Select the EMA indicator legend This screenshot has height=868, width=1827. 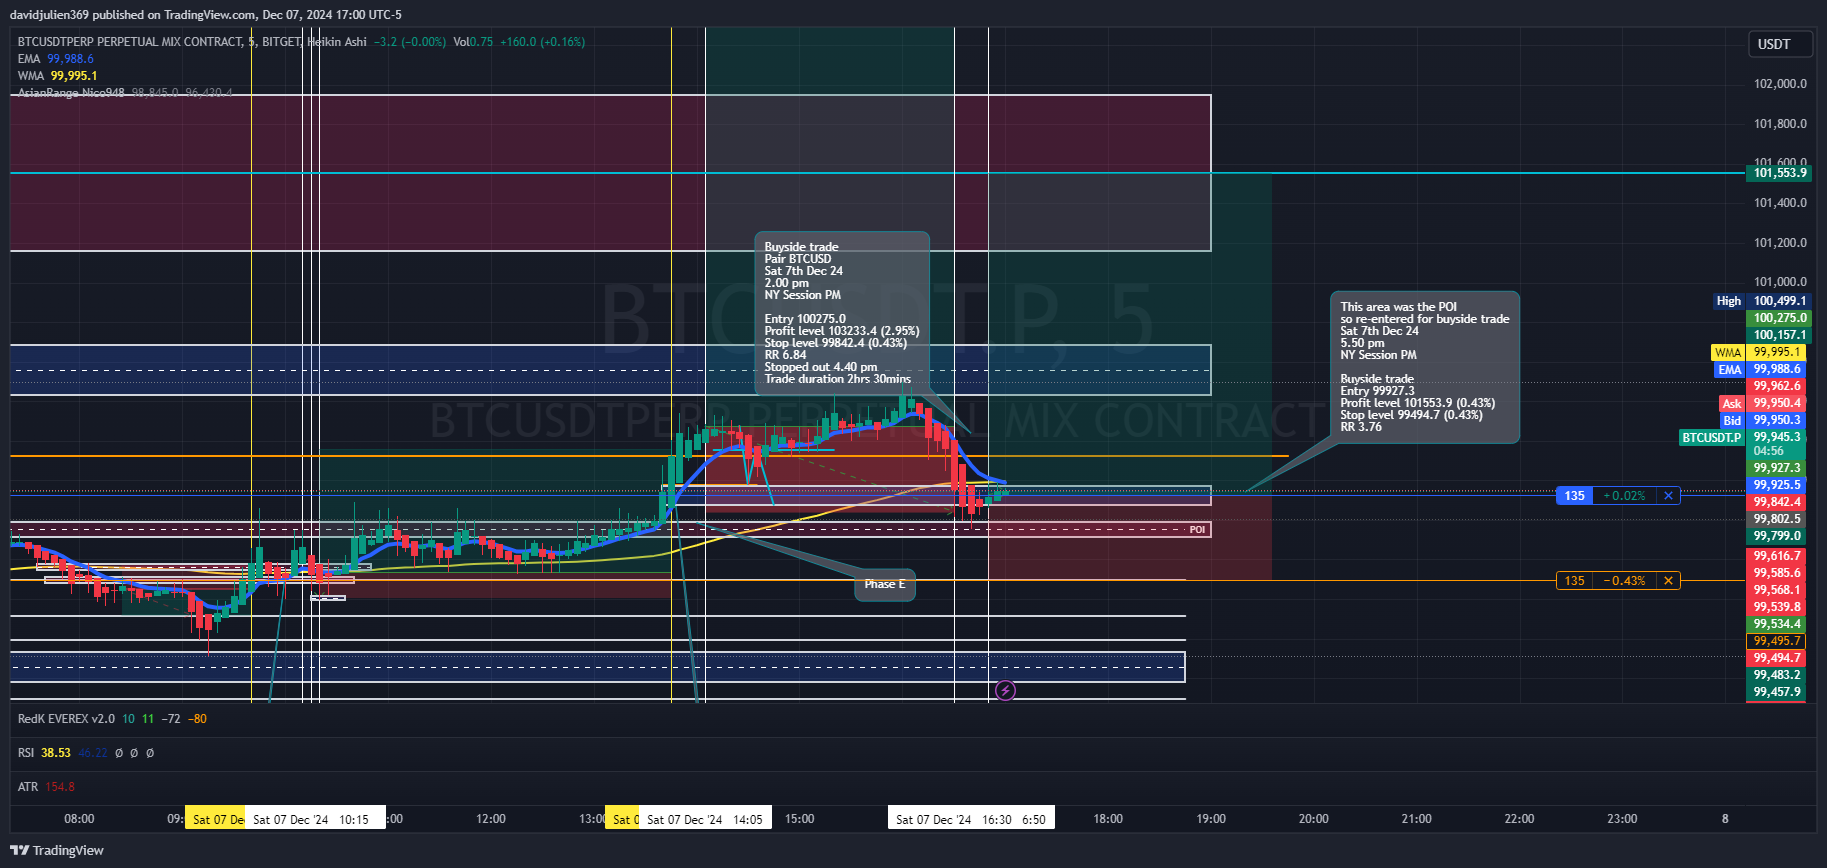[56, 59]
